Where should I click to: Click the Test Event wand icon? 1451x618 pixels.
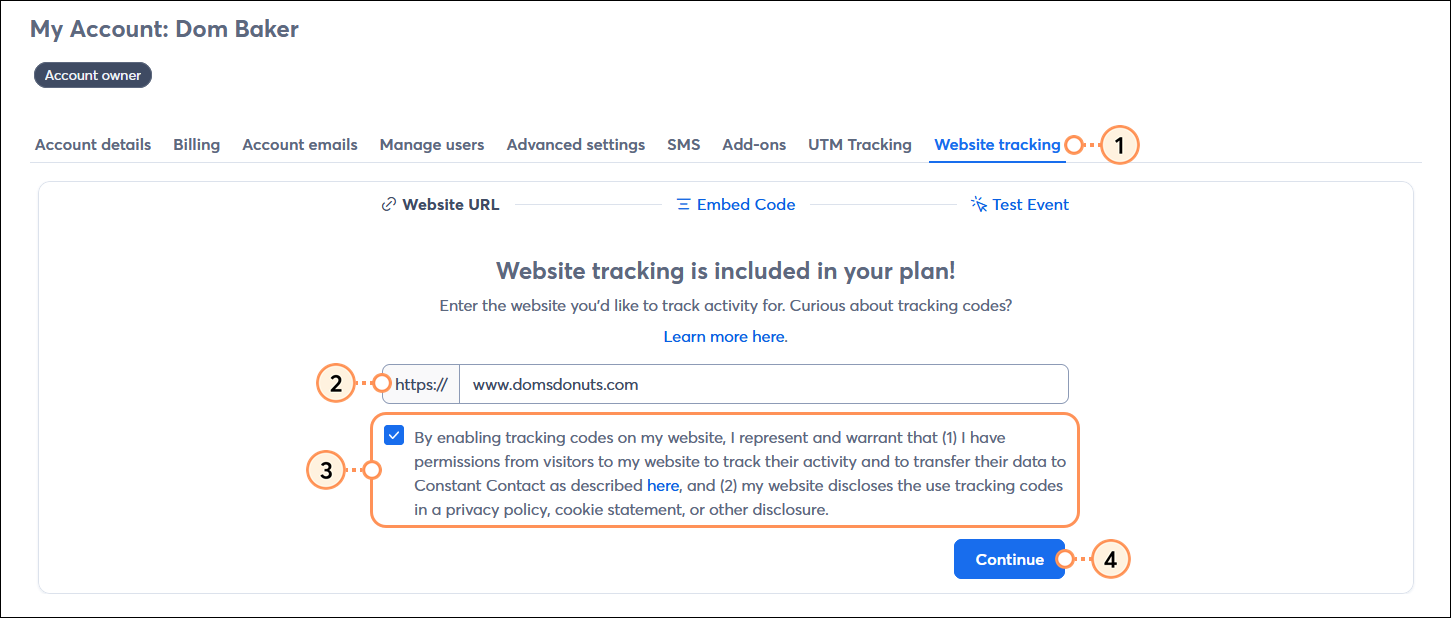click(x=977, y=203)
